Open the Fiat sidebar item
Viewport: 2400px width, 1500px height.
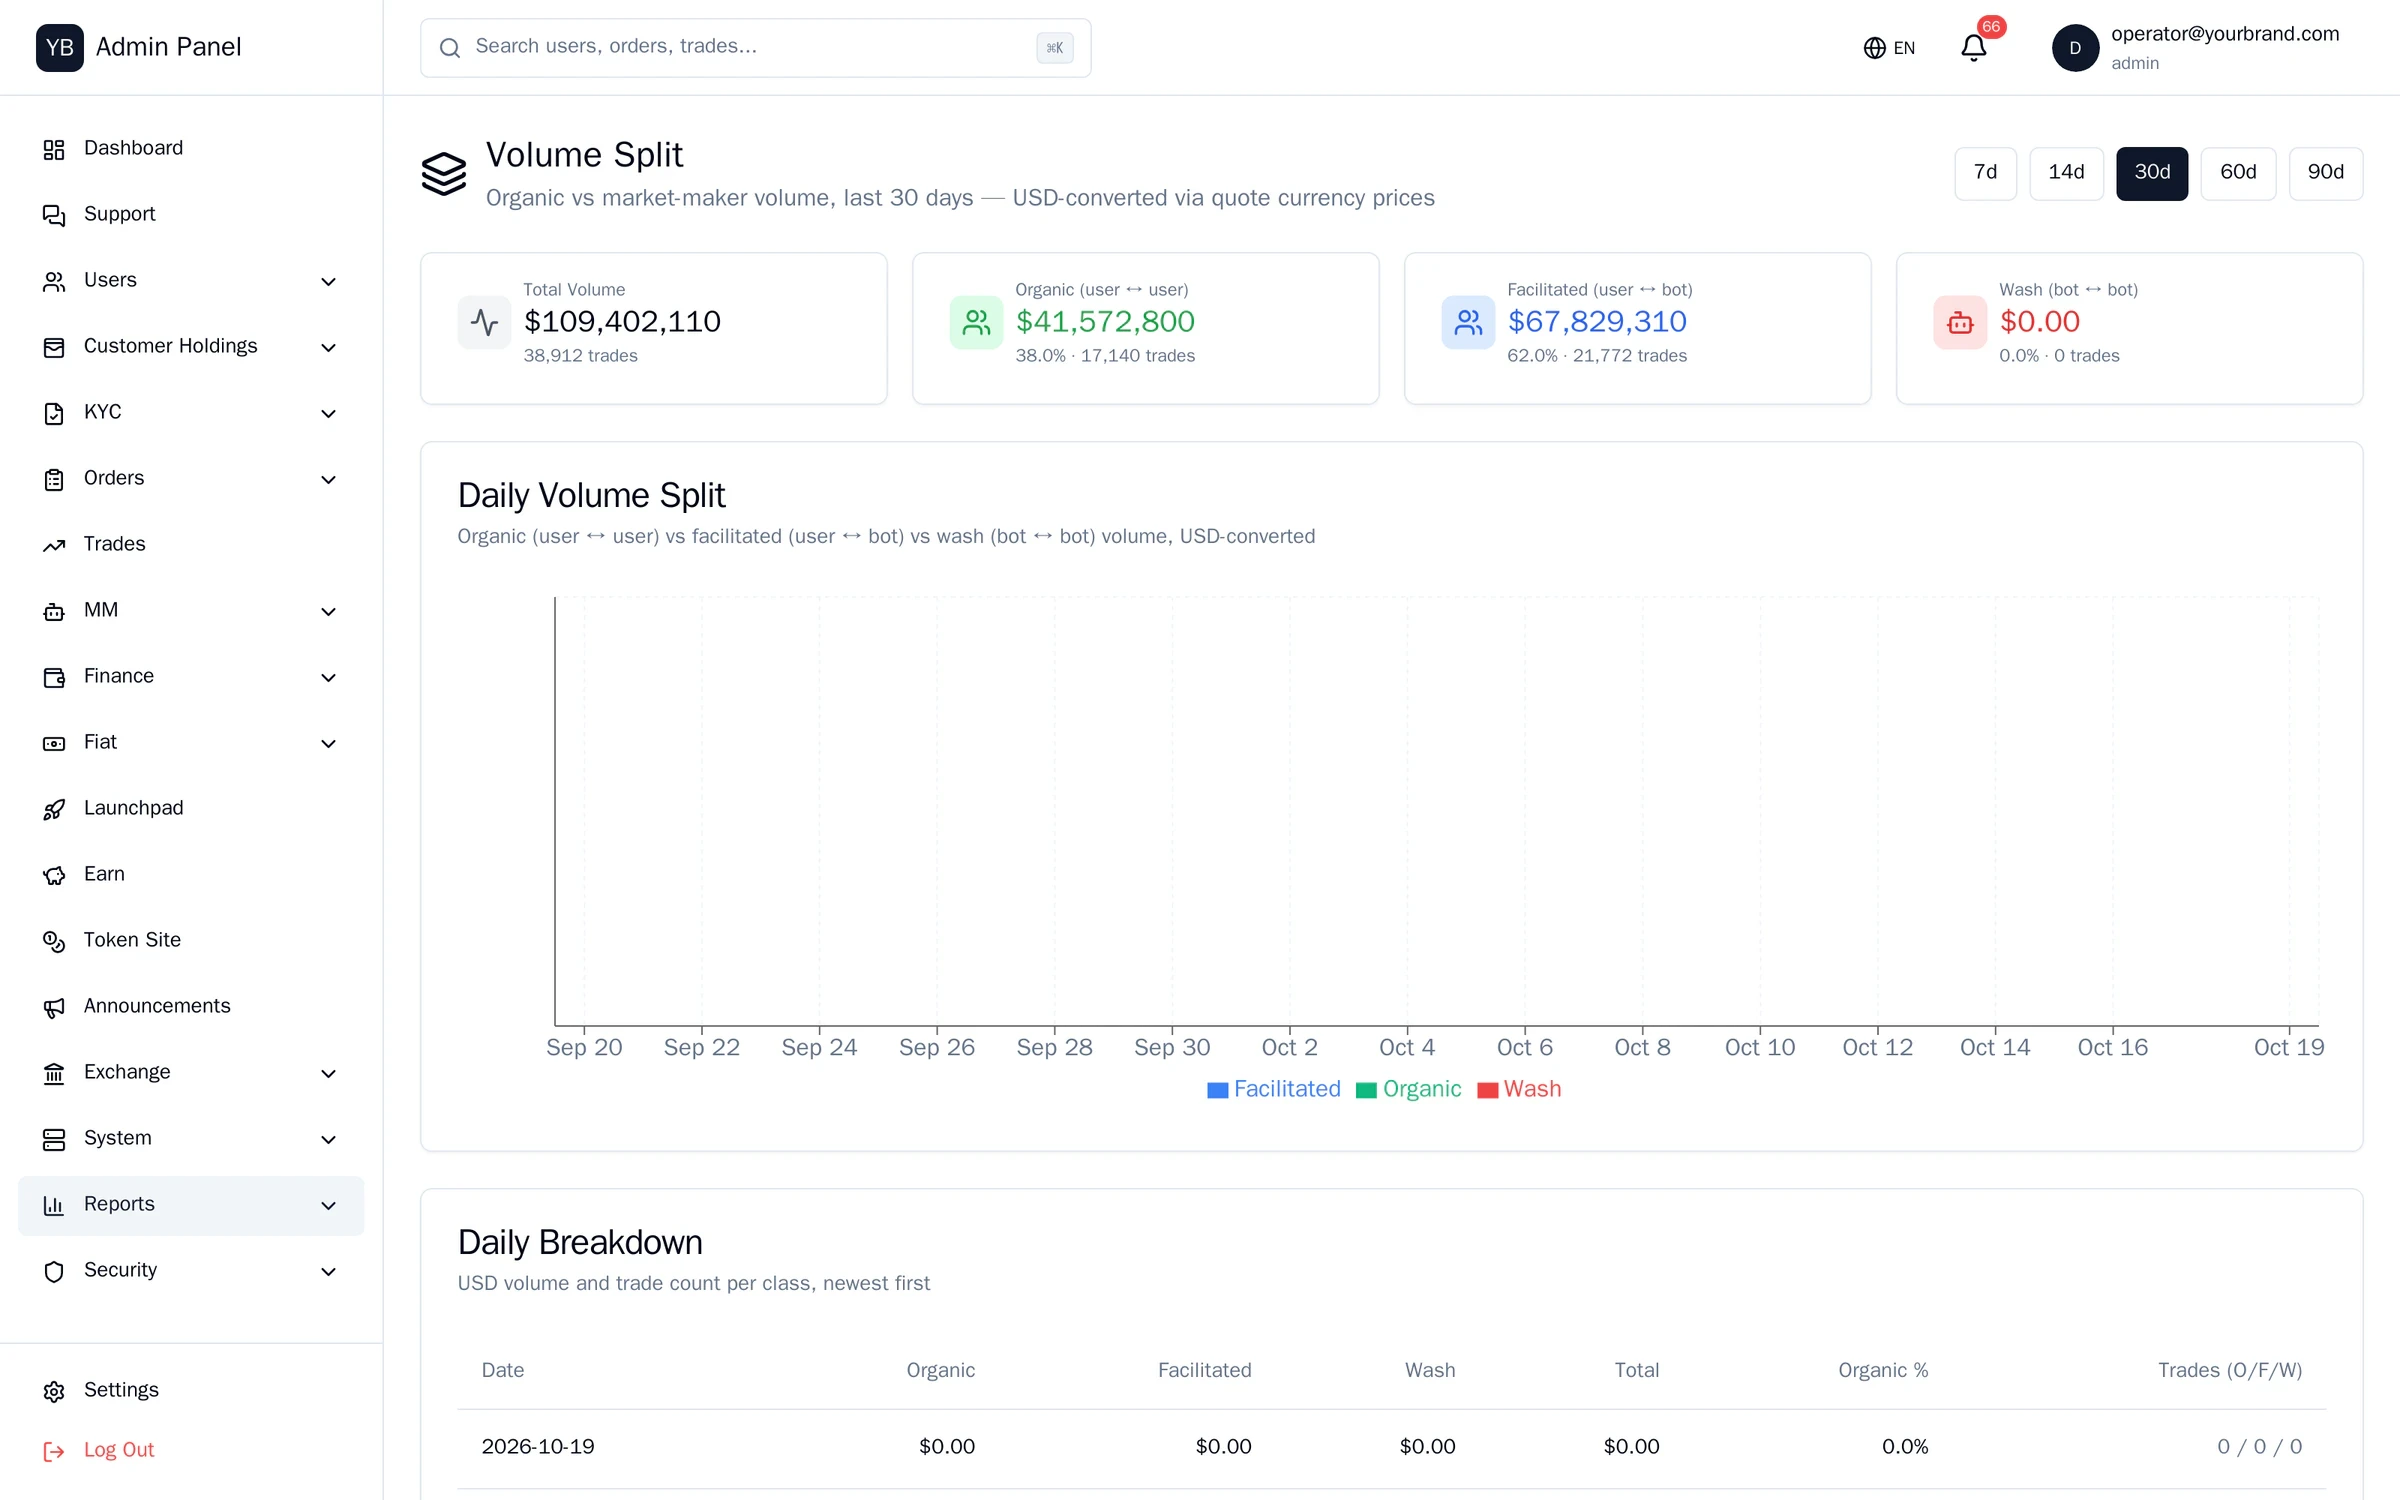click(191, 743)
